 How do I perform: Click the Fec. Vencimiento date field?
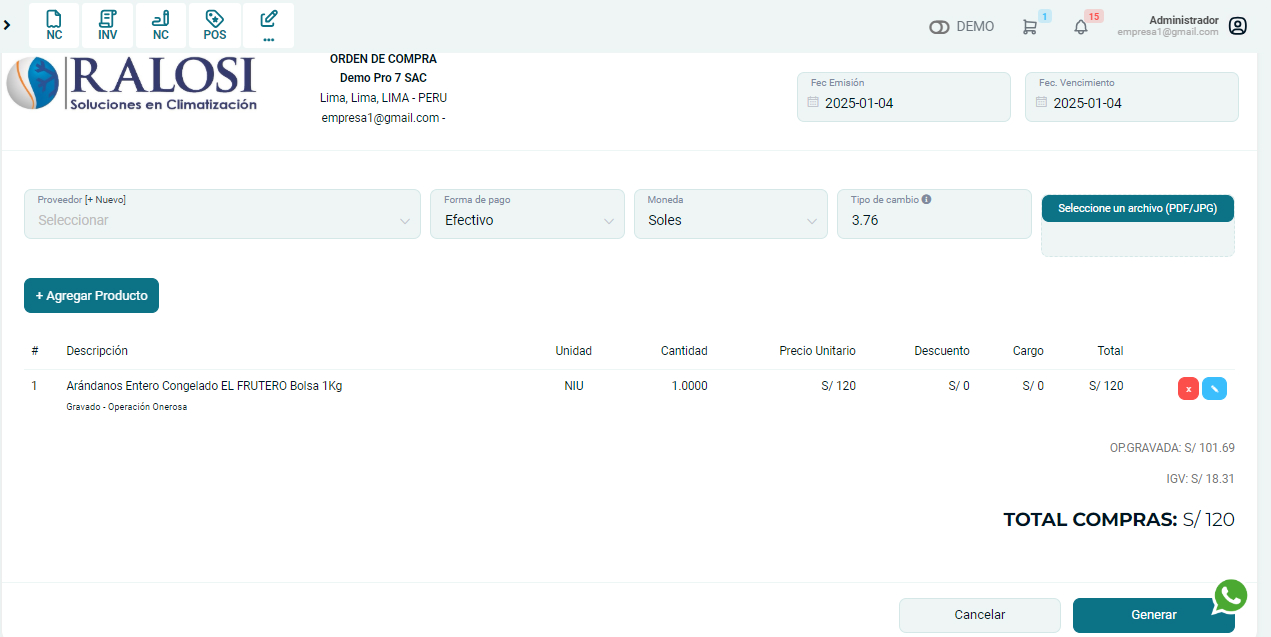click(x=1131, y=103)
